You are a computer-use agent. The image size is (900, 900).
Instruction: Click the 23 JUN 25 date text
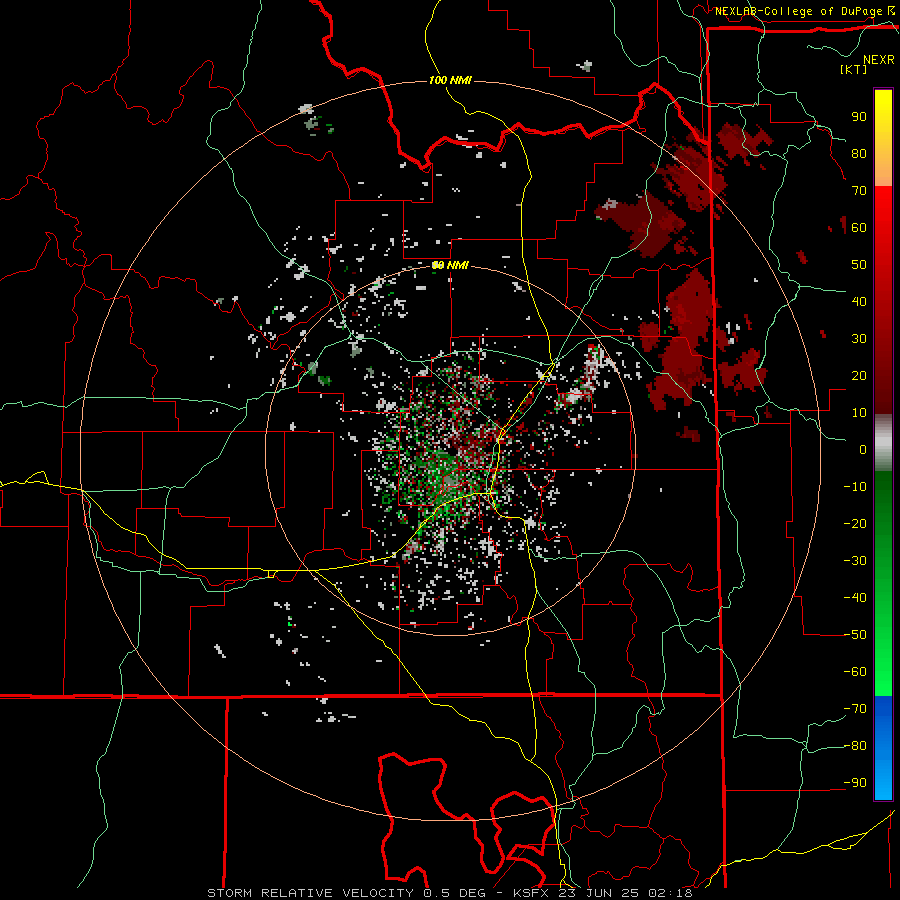(x=599, y=893)
